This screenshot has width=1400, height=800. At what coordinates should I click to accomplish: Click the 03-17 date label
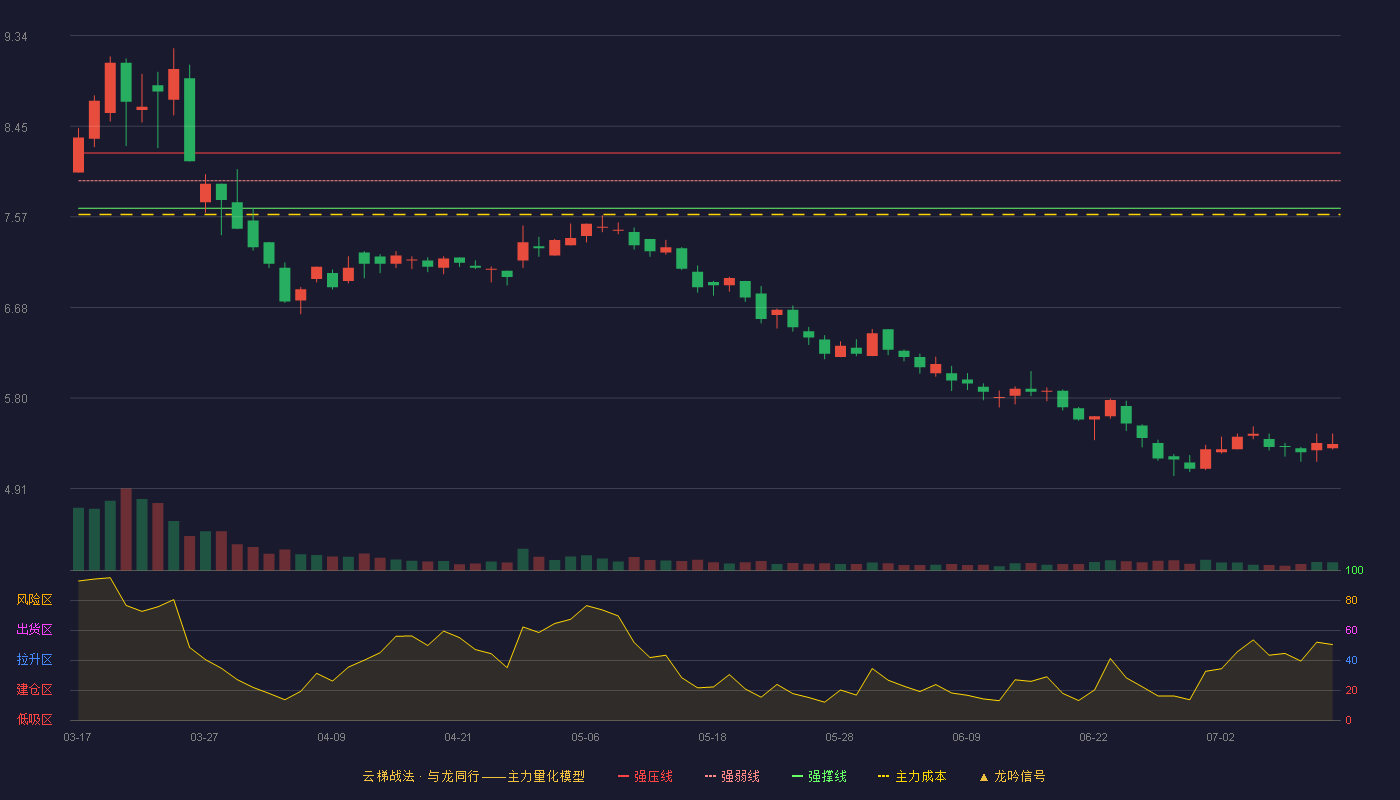pyautogui.click(x=77, y=737)
